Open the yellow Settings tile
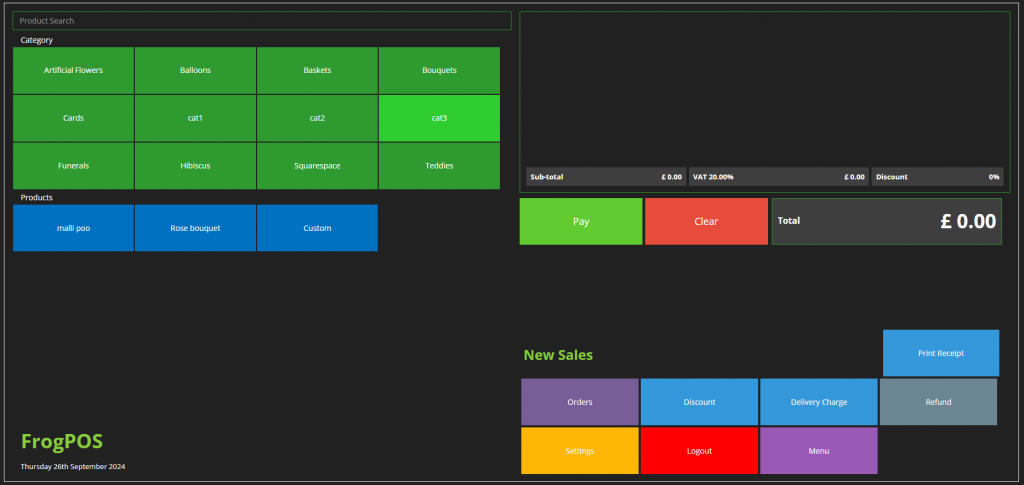Image resolution: width=1024 pixels, height=485 pixels. pyautogui.click(x=580, y=451)
